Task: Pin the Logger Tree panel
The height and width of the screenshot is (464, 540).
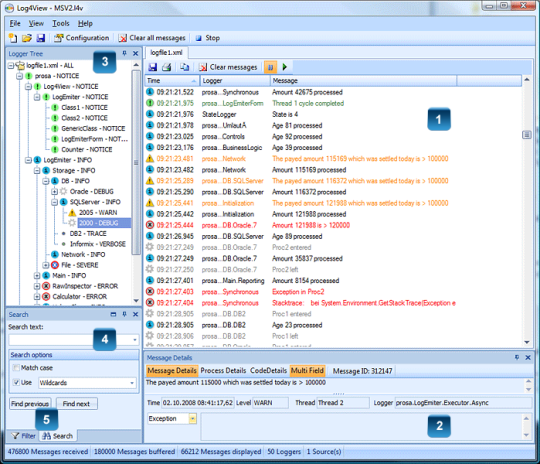Action: 124,53
